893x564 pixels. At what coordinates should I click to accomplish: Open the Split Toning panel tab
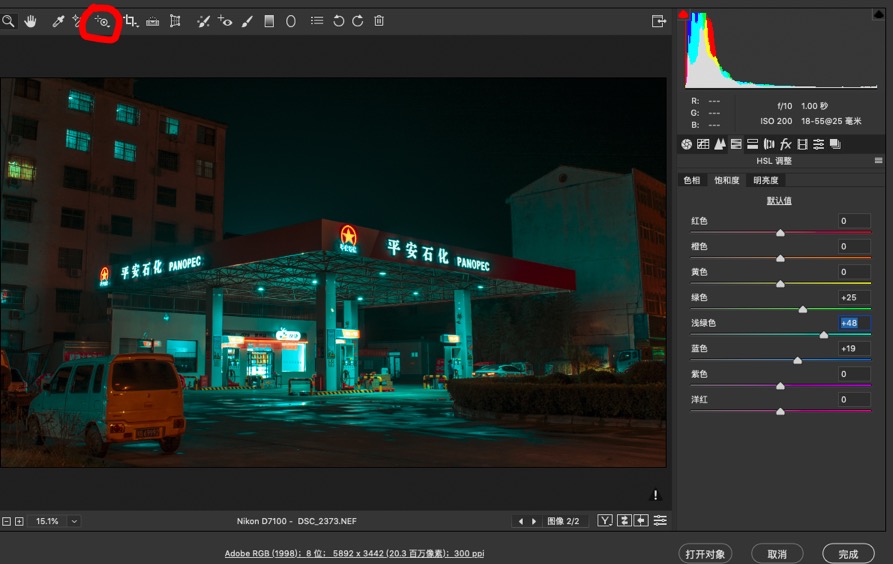[752, 144]
